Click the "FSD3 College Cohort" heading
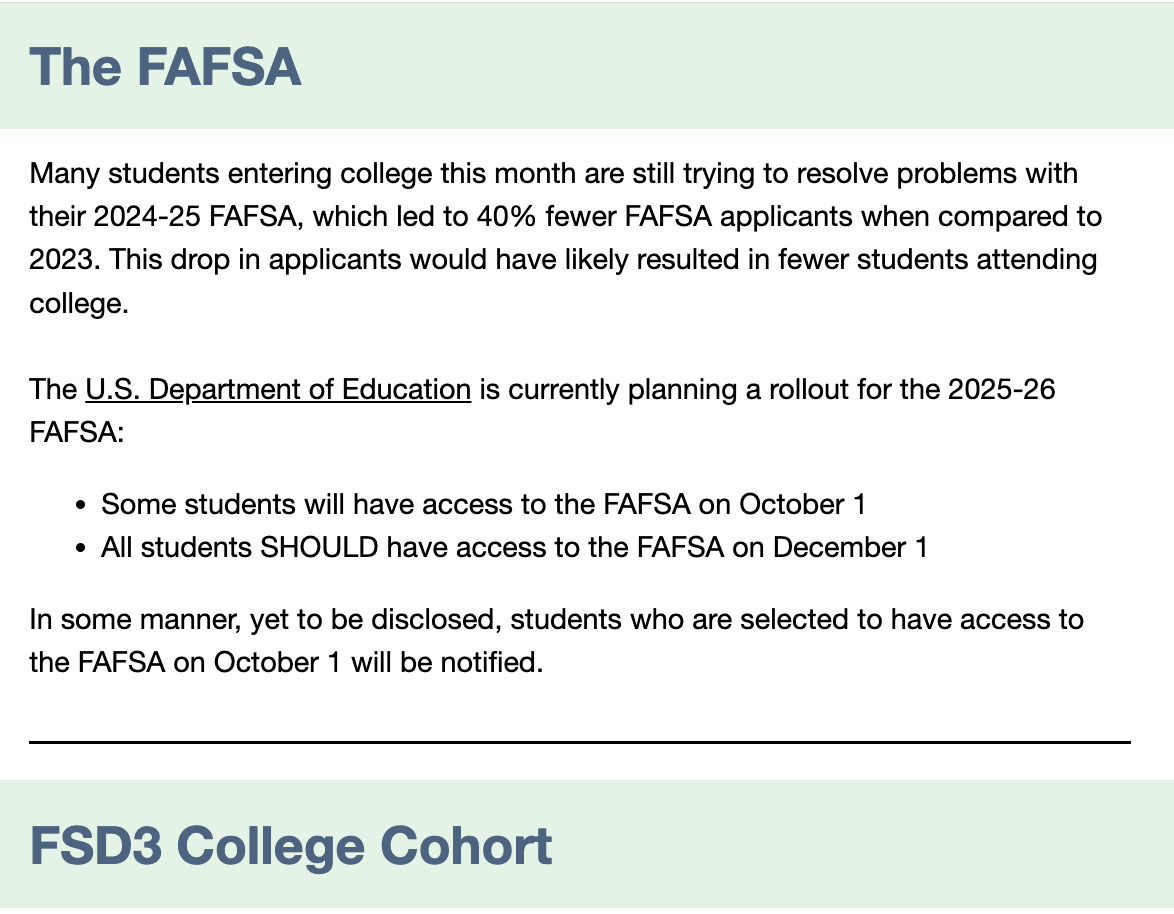This screenshot has width=1174, height=914. point(290,846)
